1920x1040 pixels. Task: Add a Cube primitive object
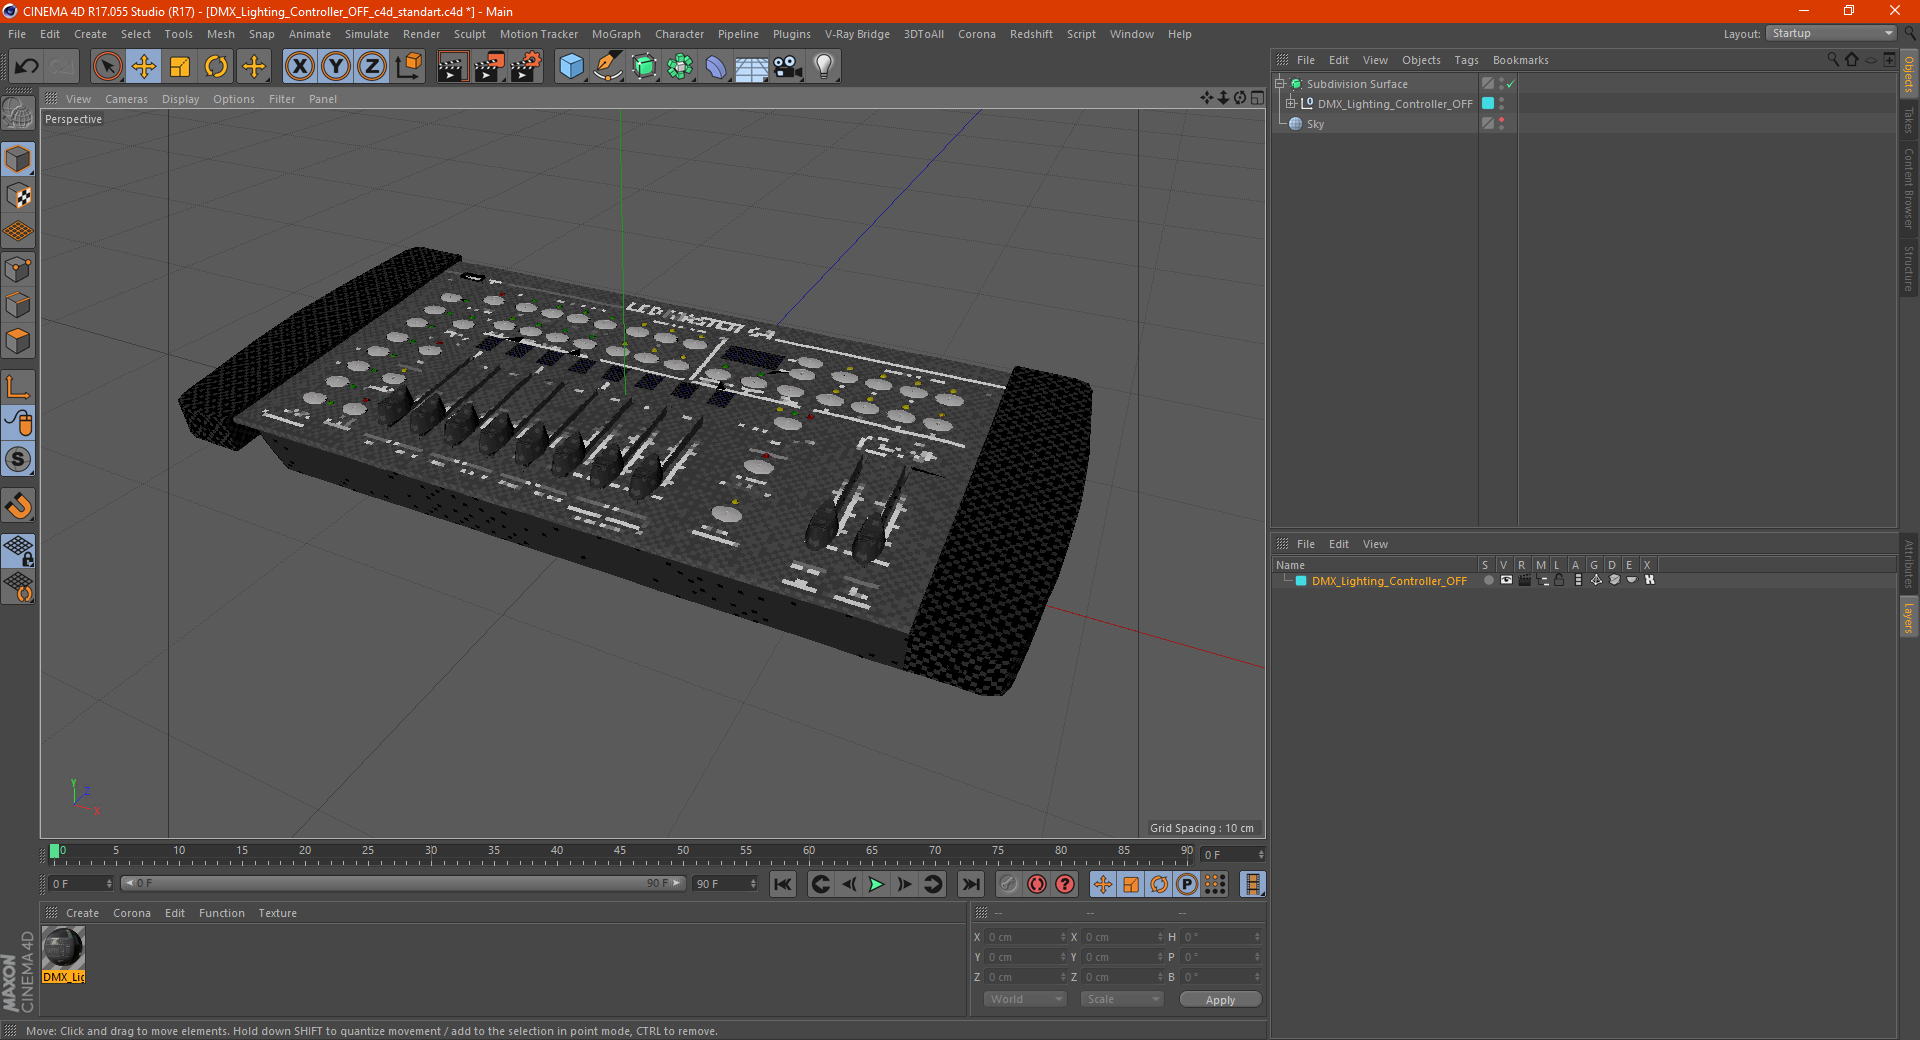[571, 67]
